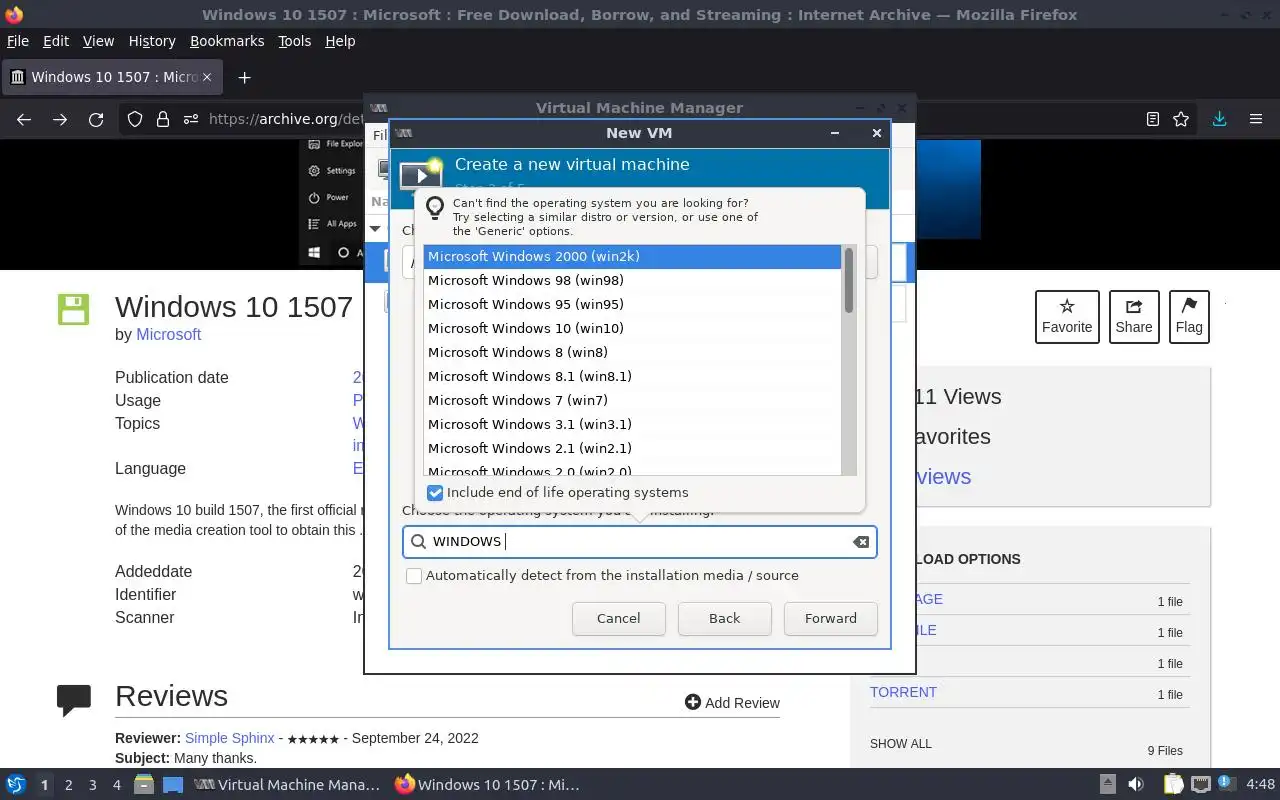
Task: Click the reload page button in Firefox
Action: click(x=96, y=119)
